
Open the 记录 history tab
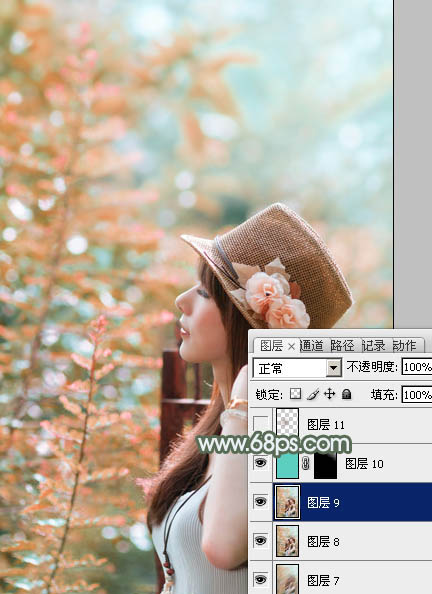[374, 345]
